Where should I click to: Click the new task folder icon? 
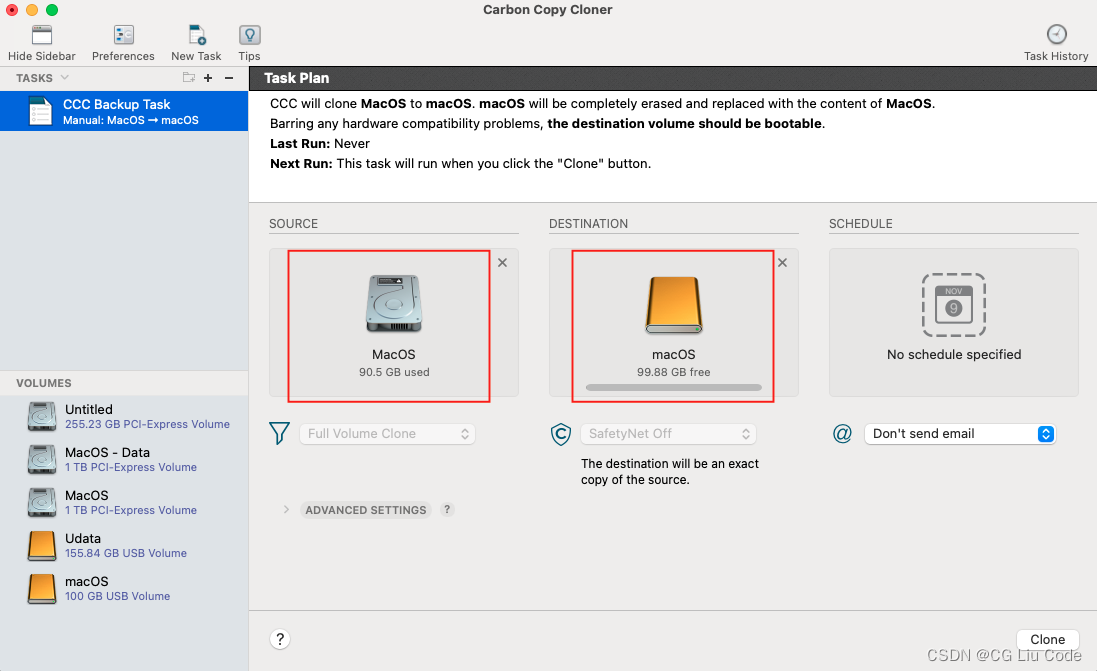(x=189, y=78)
